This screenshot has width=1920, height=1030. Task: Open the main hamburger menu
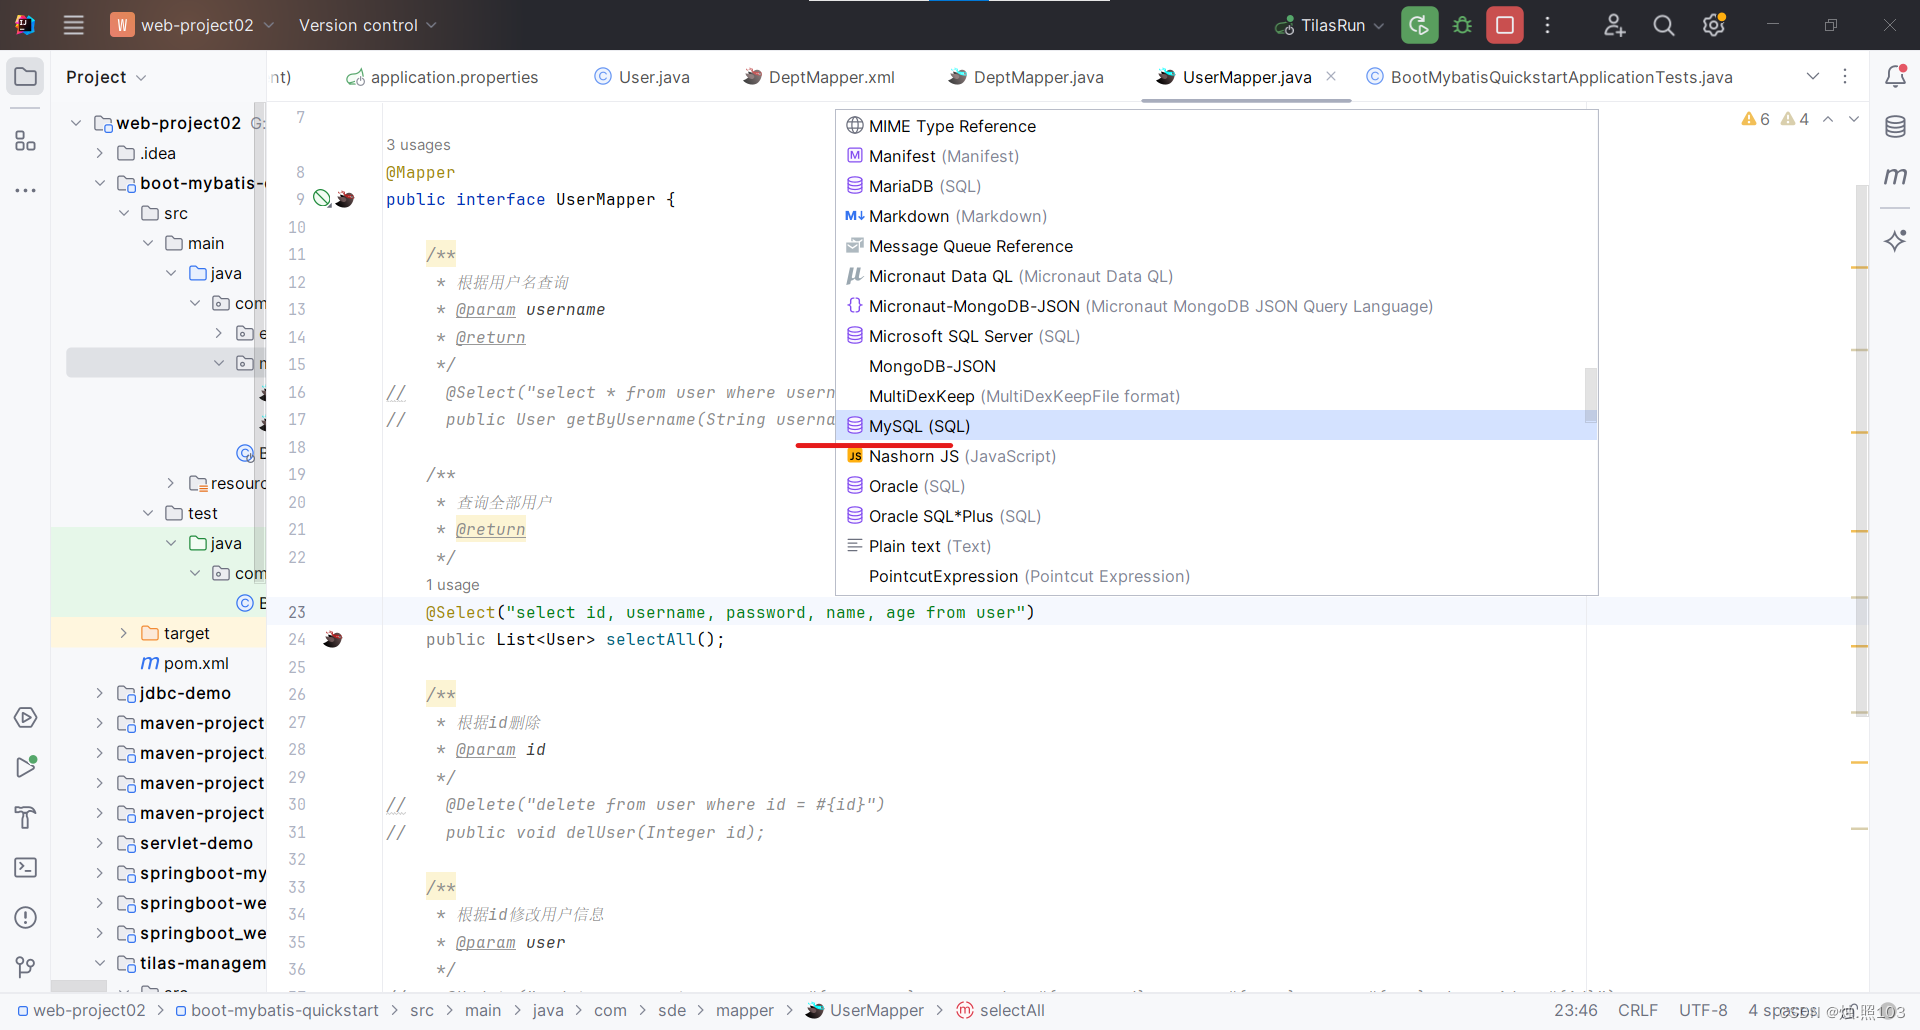[x=74, y=25]
